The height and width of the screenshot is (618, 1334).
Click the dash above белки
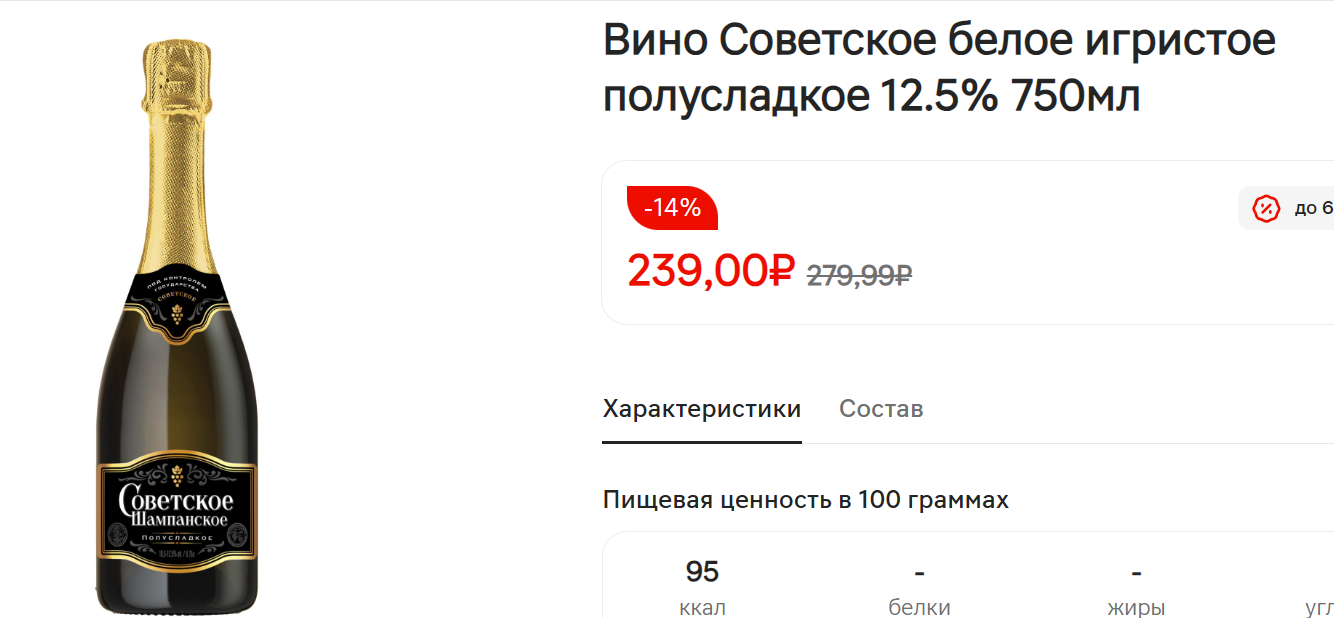[919, 573]
